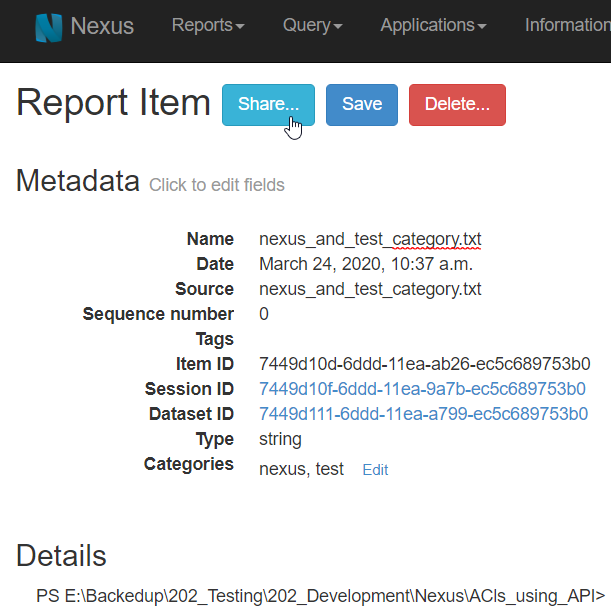Viewport: 611px width, 609px height.
Task: Expand the Query menu
Action: (x=313, y=25)
